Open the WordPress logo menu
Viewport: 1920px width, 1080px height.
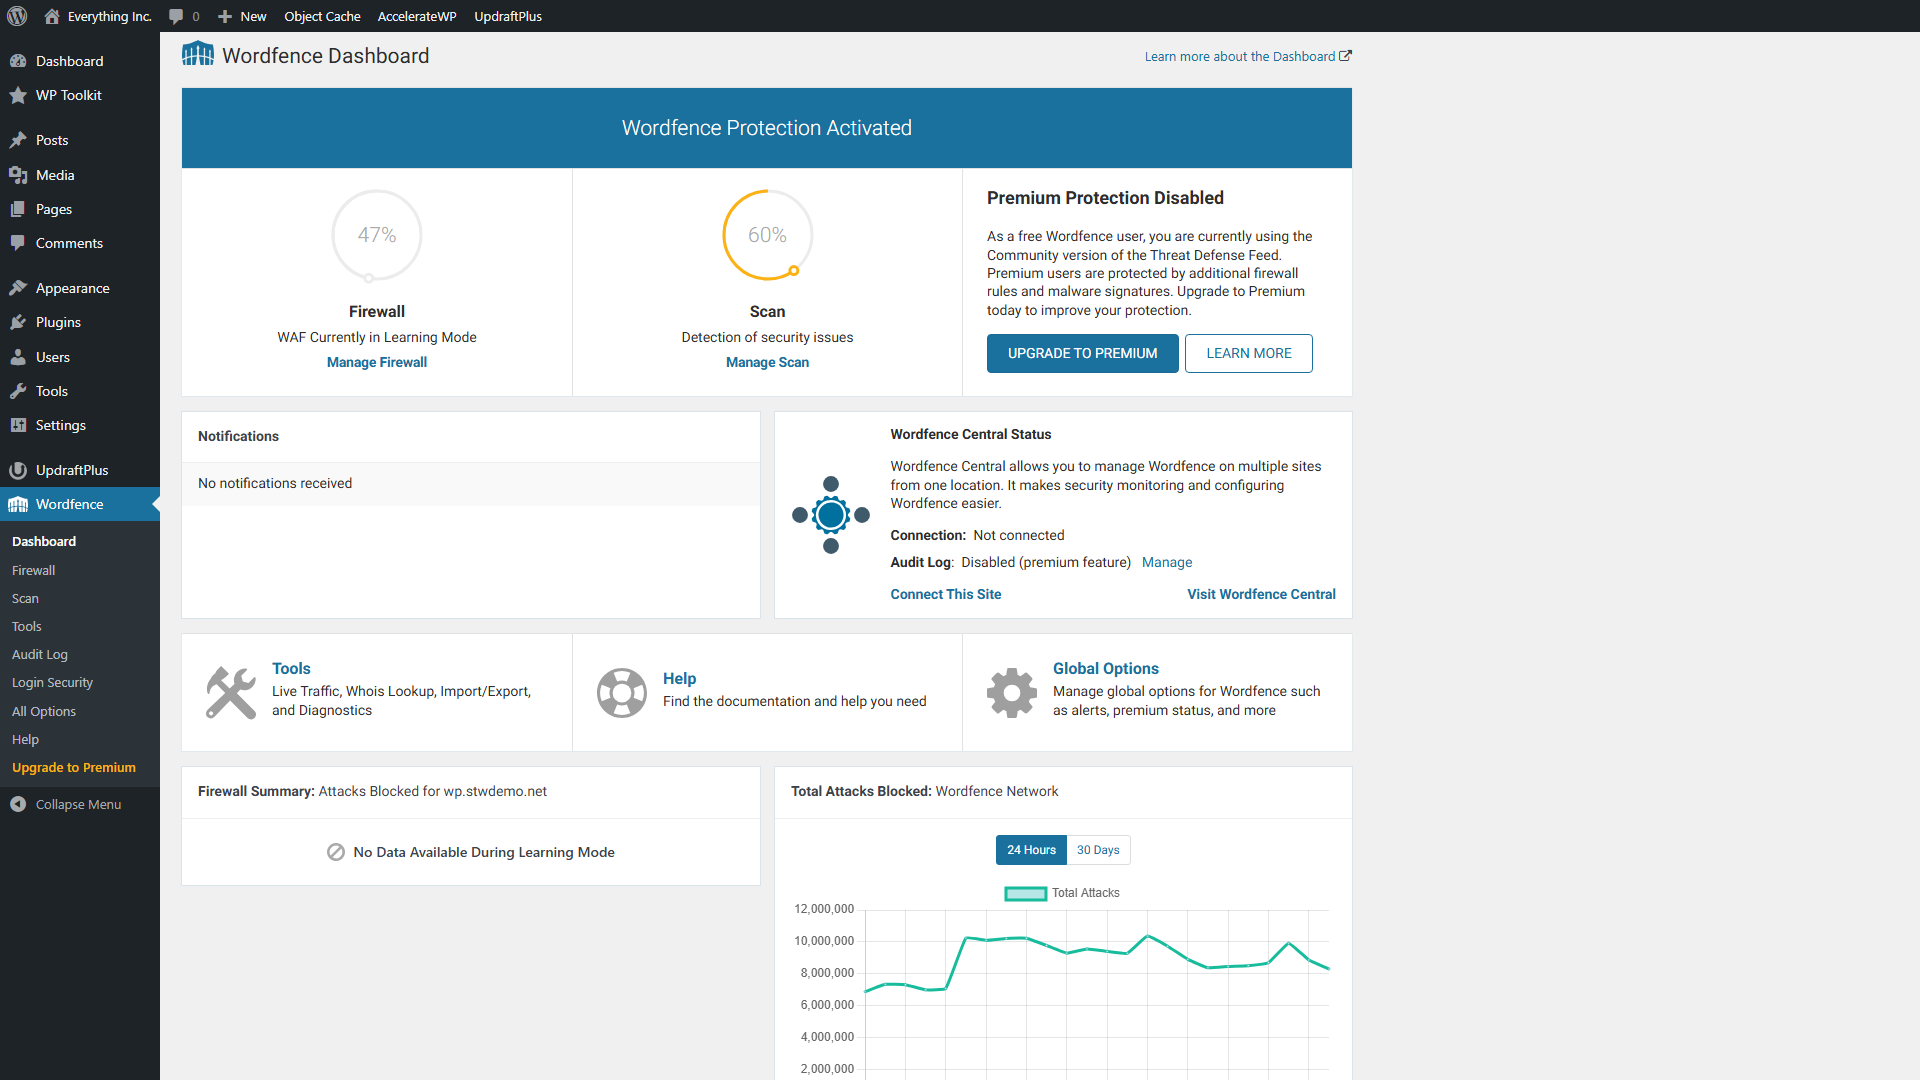click(x=17, y=16)
